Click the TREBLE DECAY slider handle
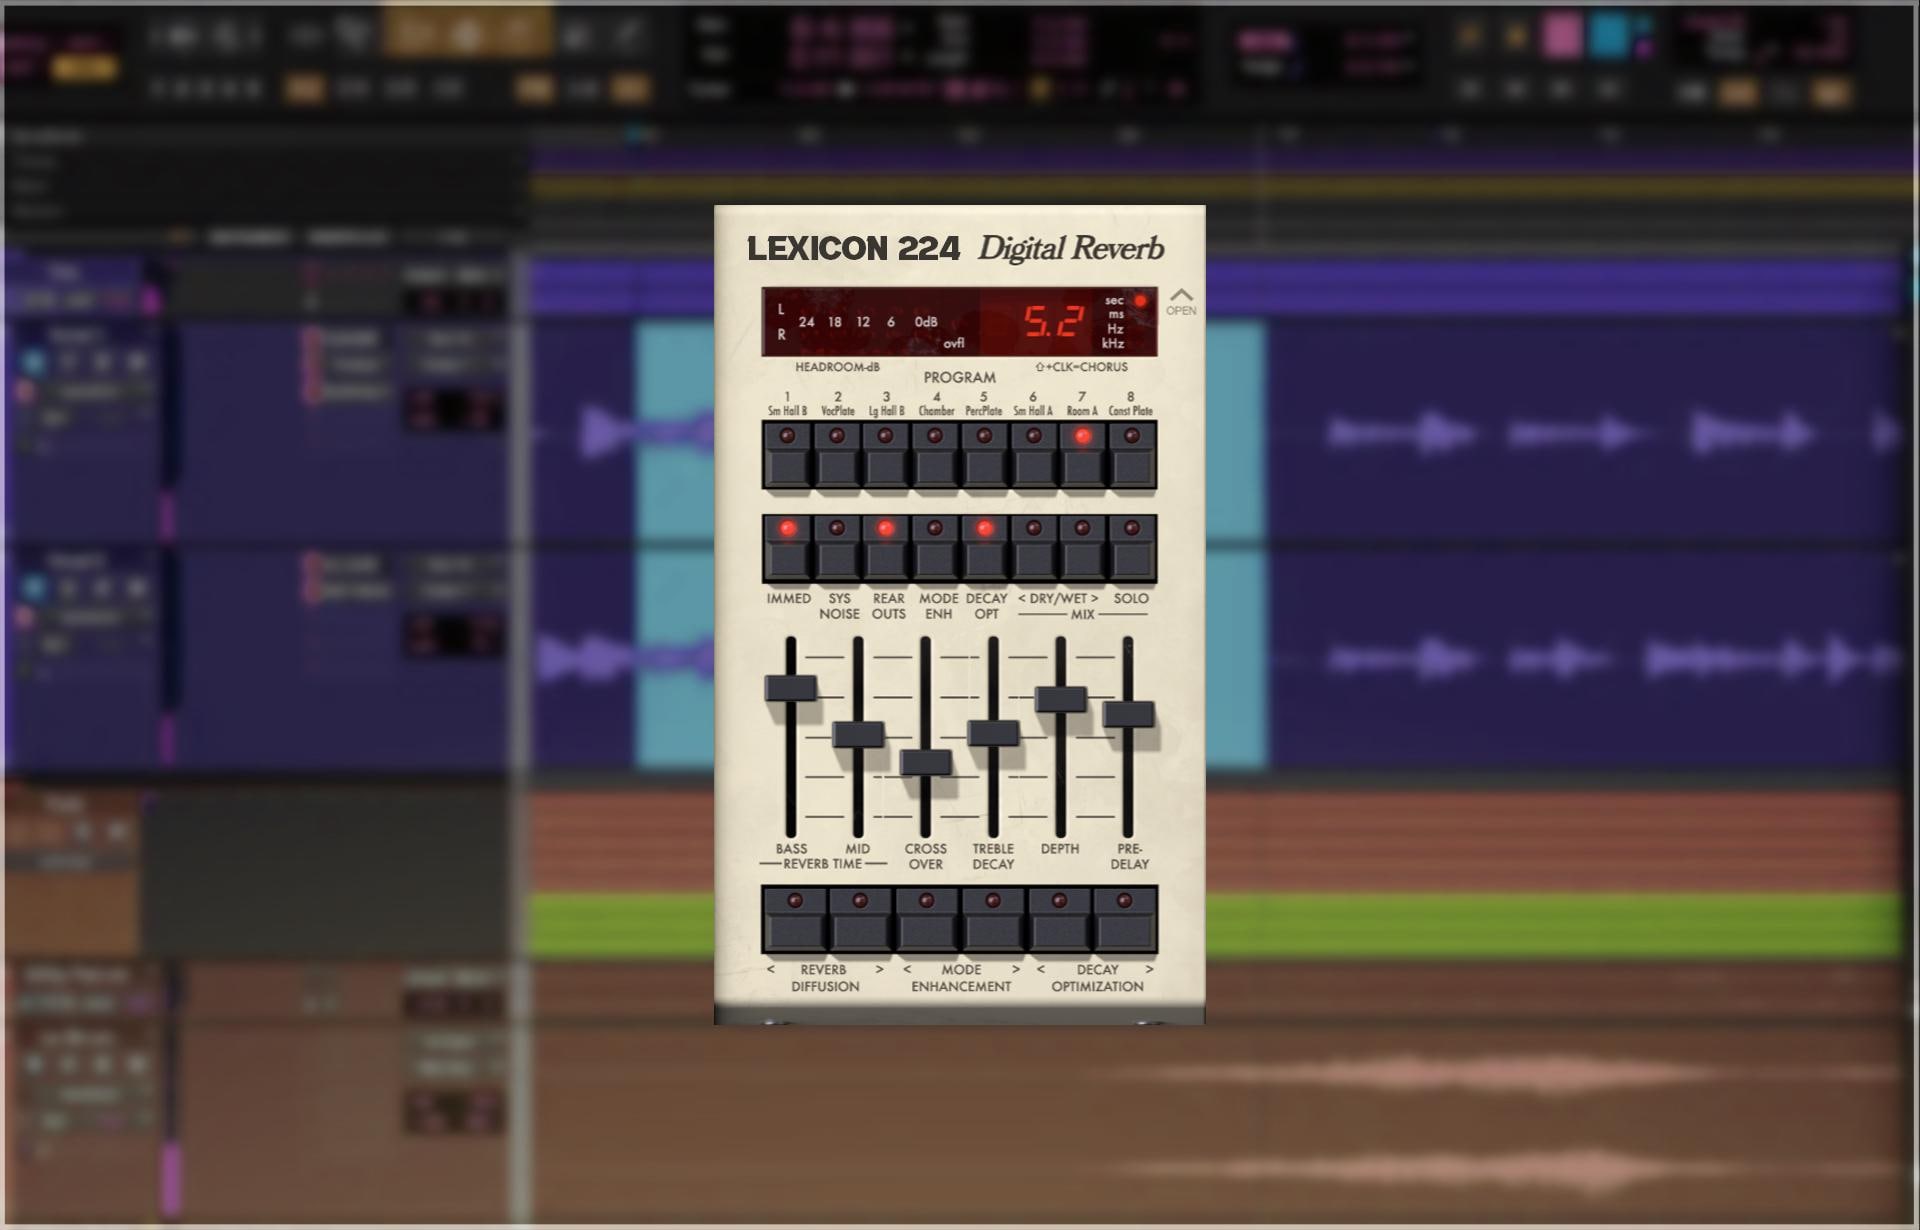The image size is (1920, 1230). pyautogui.click(x=993, y=733)
